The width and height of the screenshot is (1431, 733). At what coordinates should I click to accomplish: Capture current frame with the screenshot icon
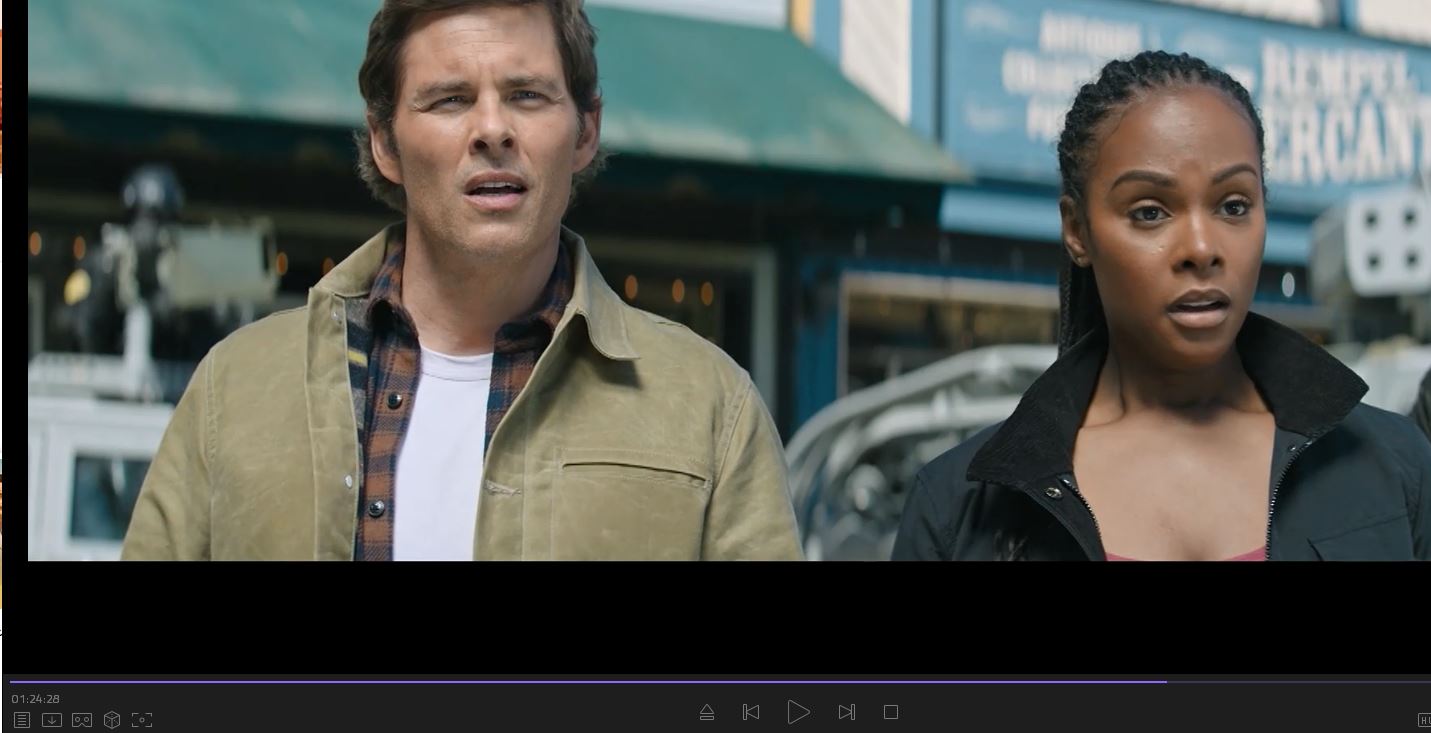coord(142,720)
